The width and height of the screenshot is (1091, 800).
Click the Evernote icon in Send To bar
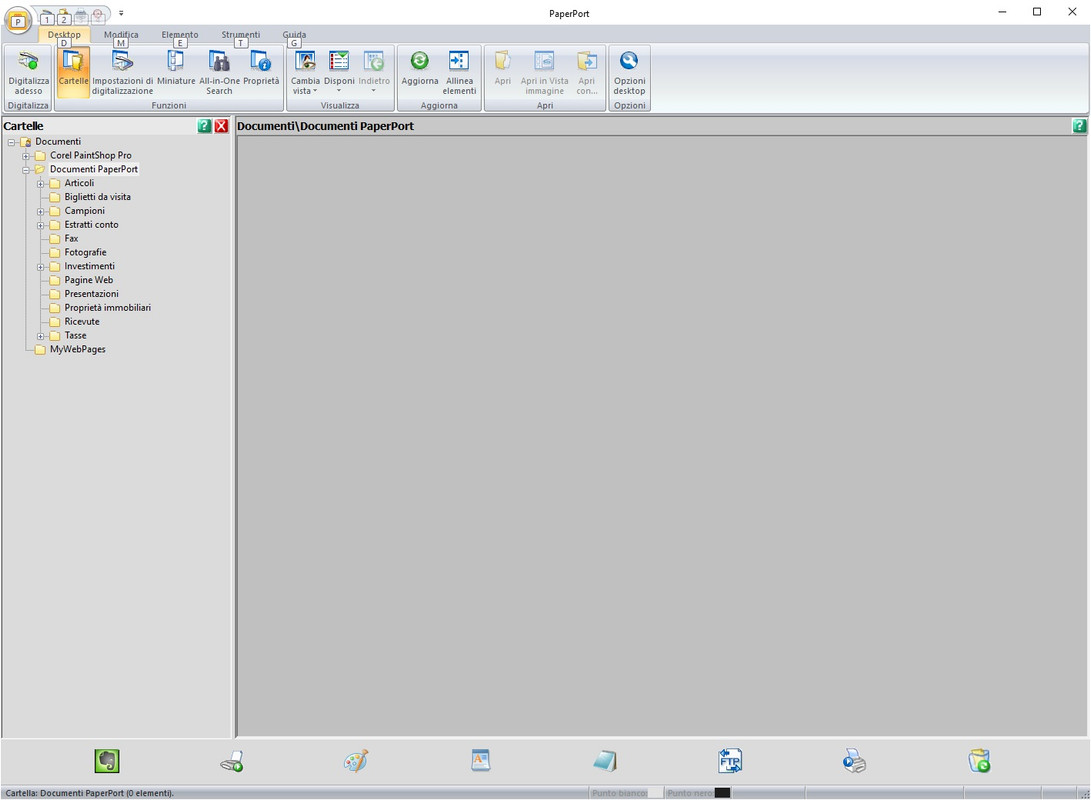107,761
